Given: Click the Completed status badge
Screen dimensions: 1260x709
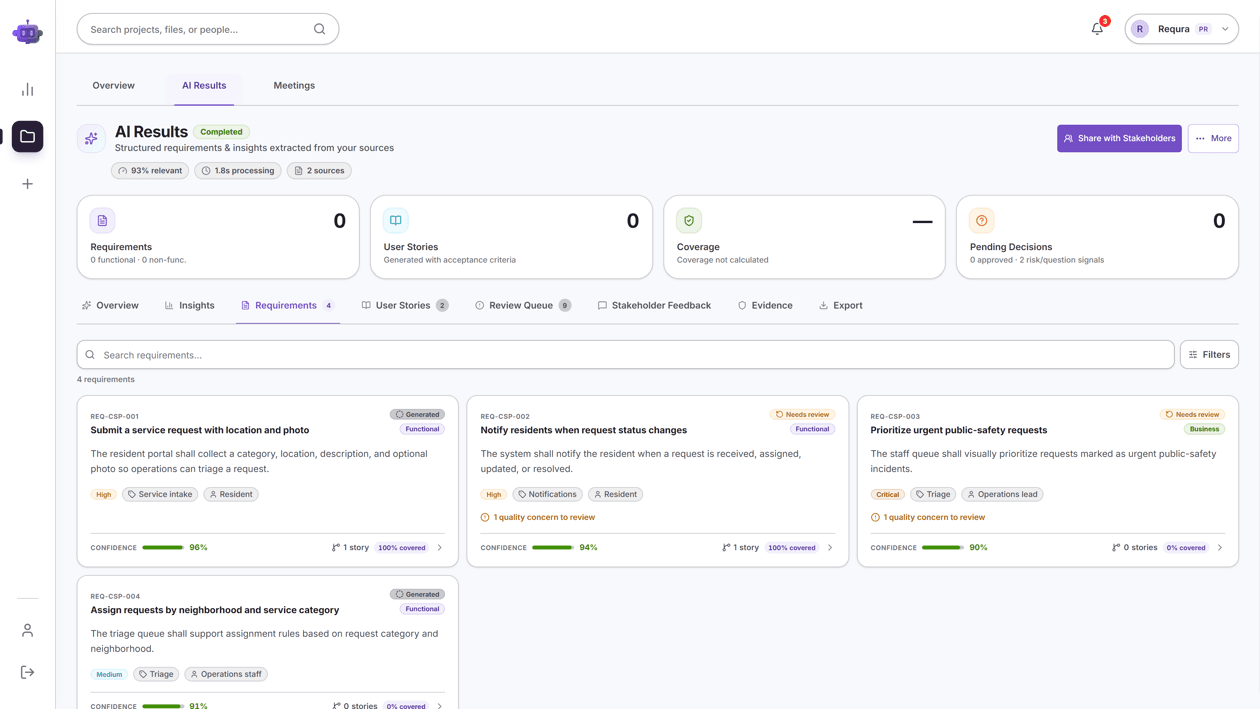Looking at the screenshot, I should click(221, 132).
